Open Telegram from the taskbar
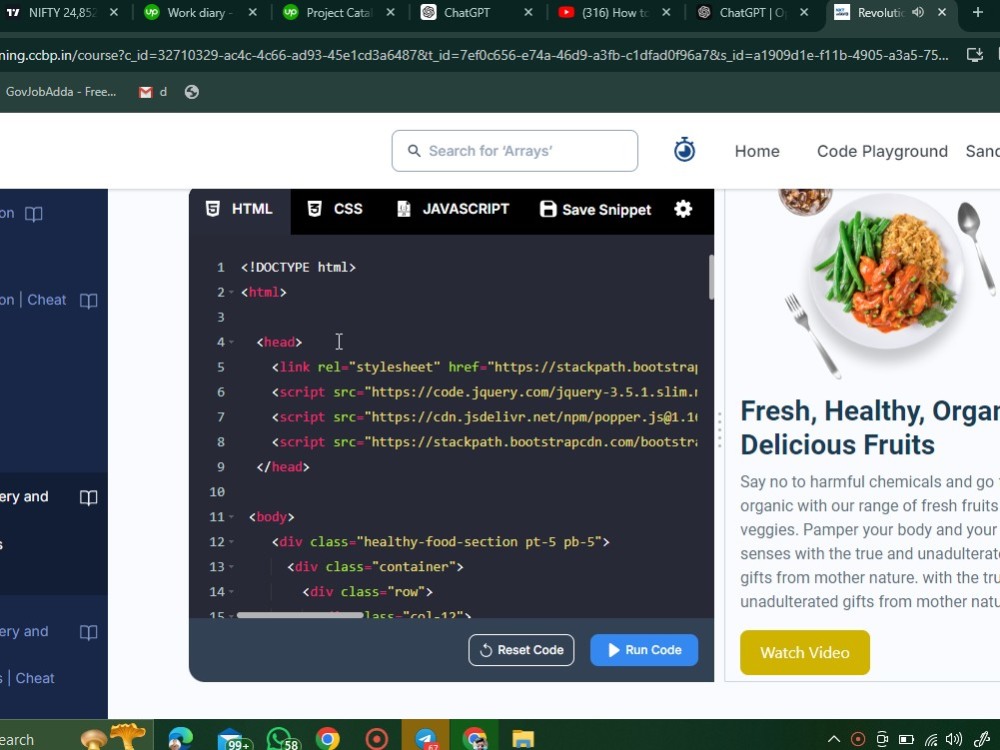1000x750 pixels. click(x=426, y=739)
